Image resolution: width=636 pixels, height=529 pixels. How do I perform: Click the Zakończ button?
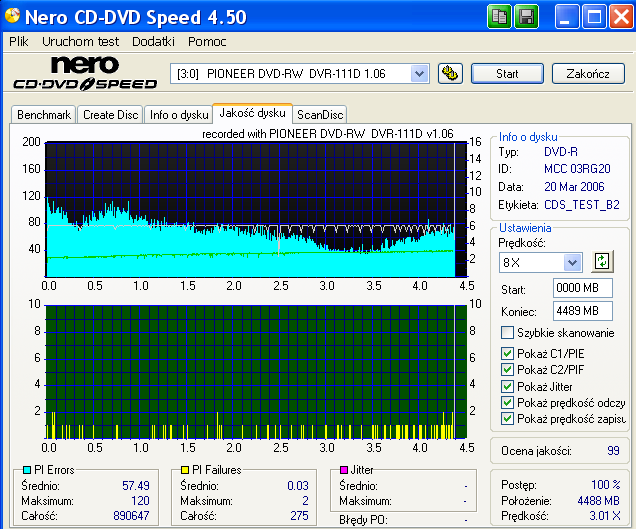(588, 74)
